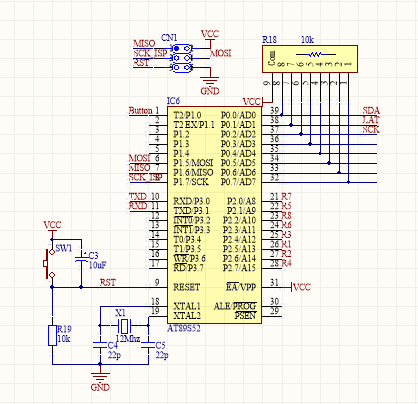The width and height of the screenshot is (418, 404).
Task: Select the MISO net label at pin 7
Action: click(140, 168)
